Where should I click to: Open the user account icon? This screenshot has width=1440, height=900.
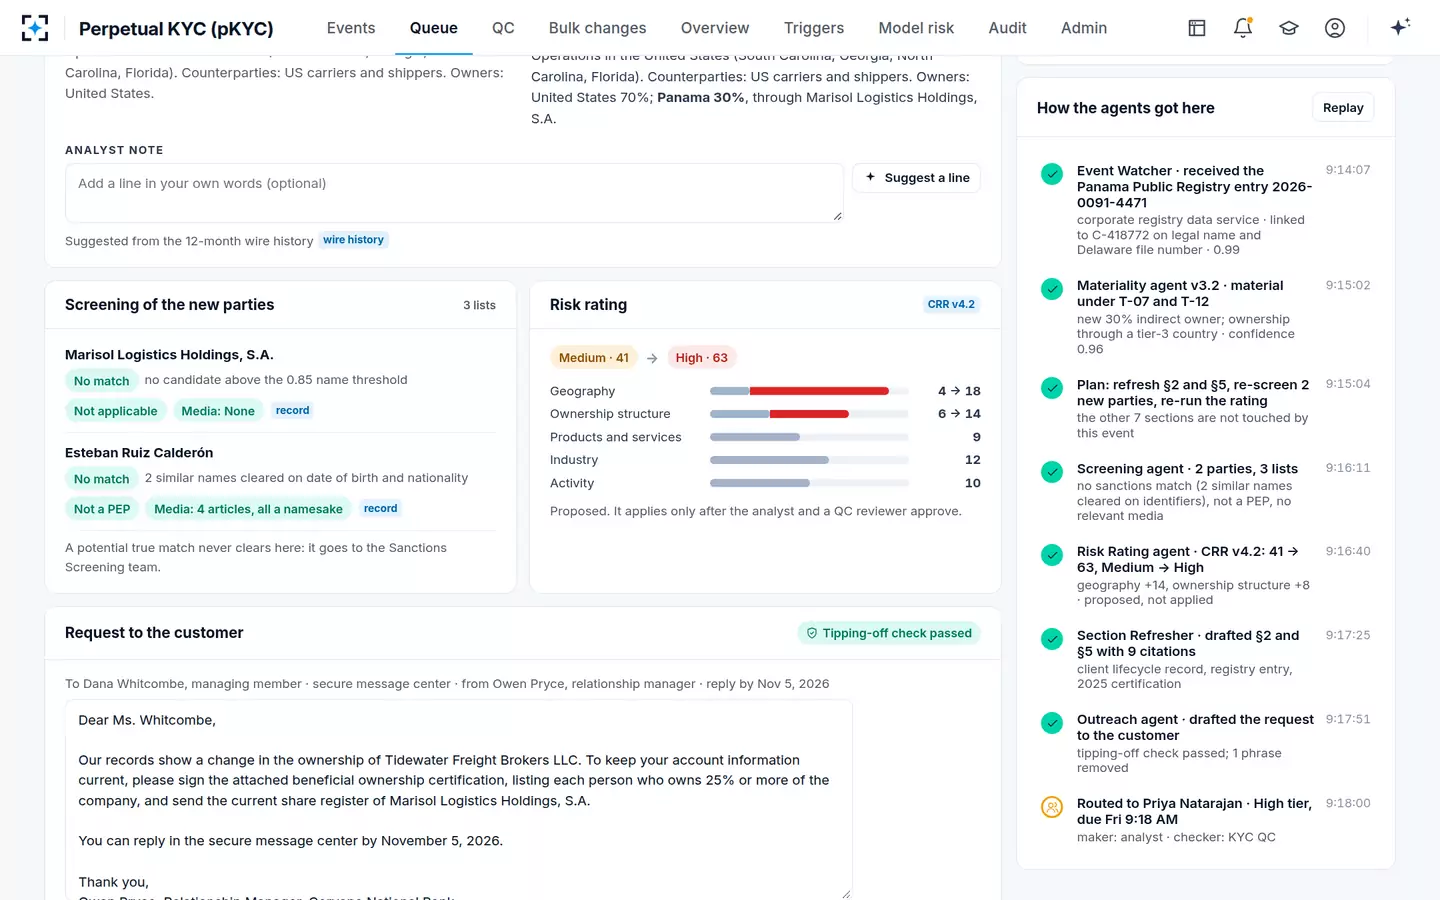pos(1335,28)
